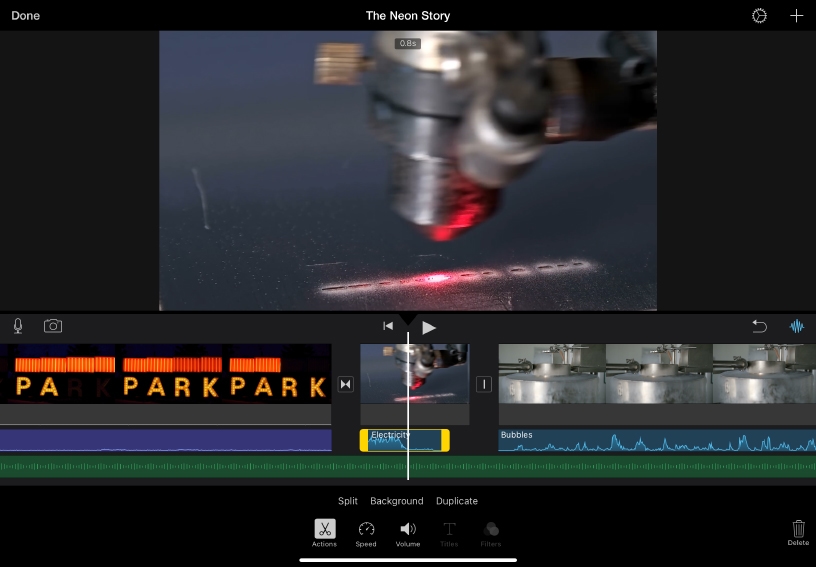Open project settings gear icon
816x567 pixels.
point(759,16)
